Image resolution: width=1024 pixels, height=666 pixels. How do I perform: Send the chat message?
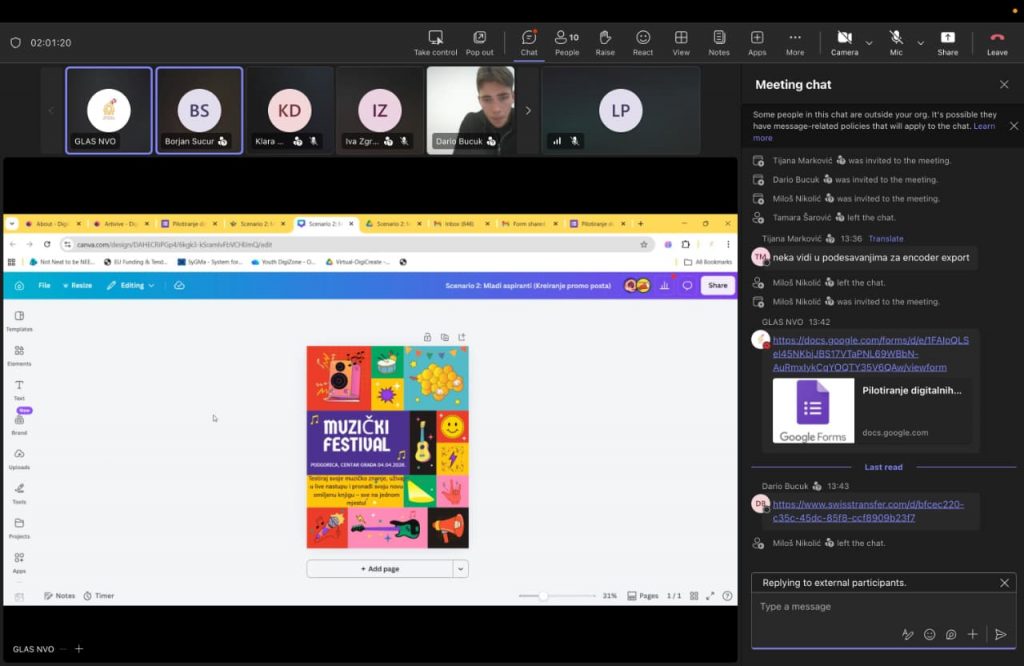tap(999, 634)
